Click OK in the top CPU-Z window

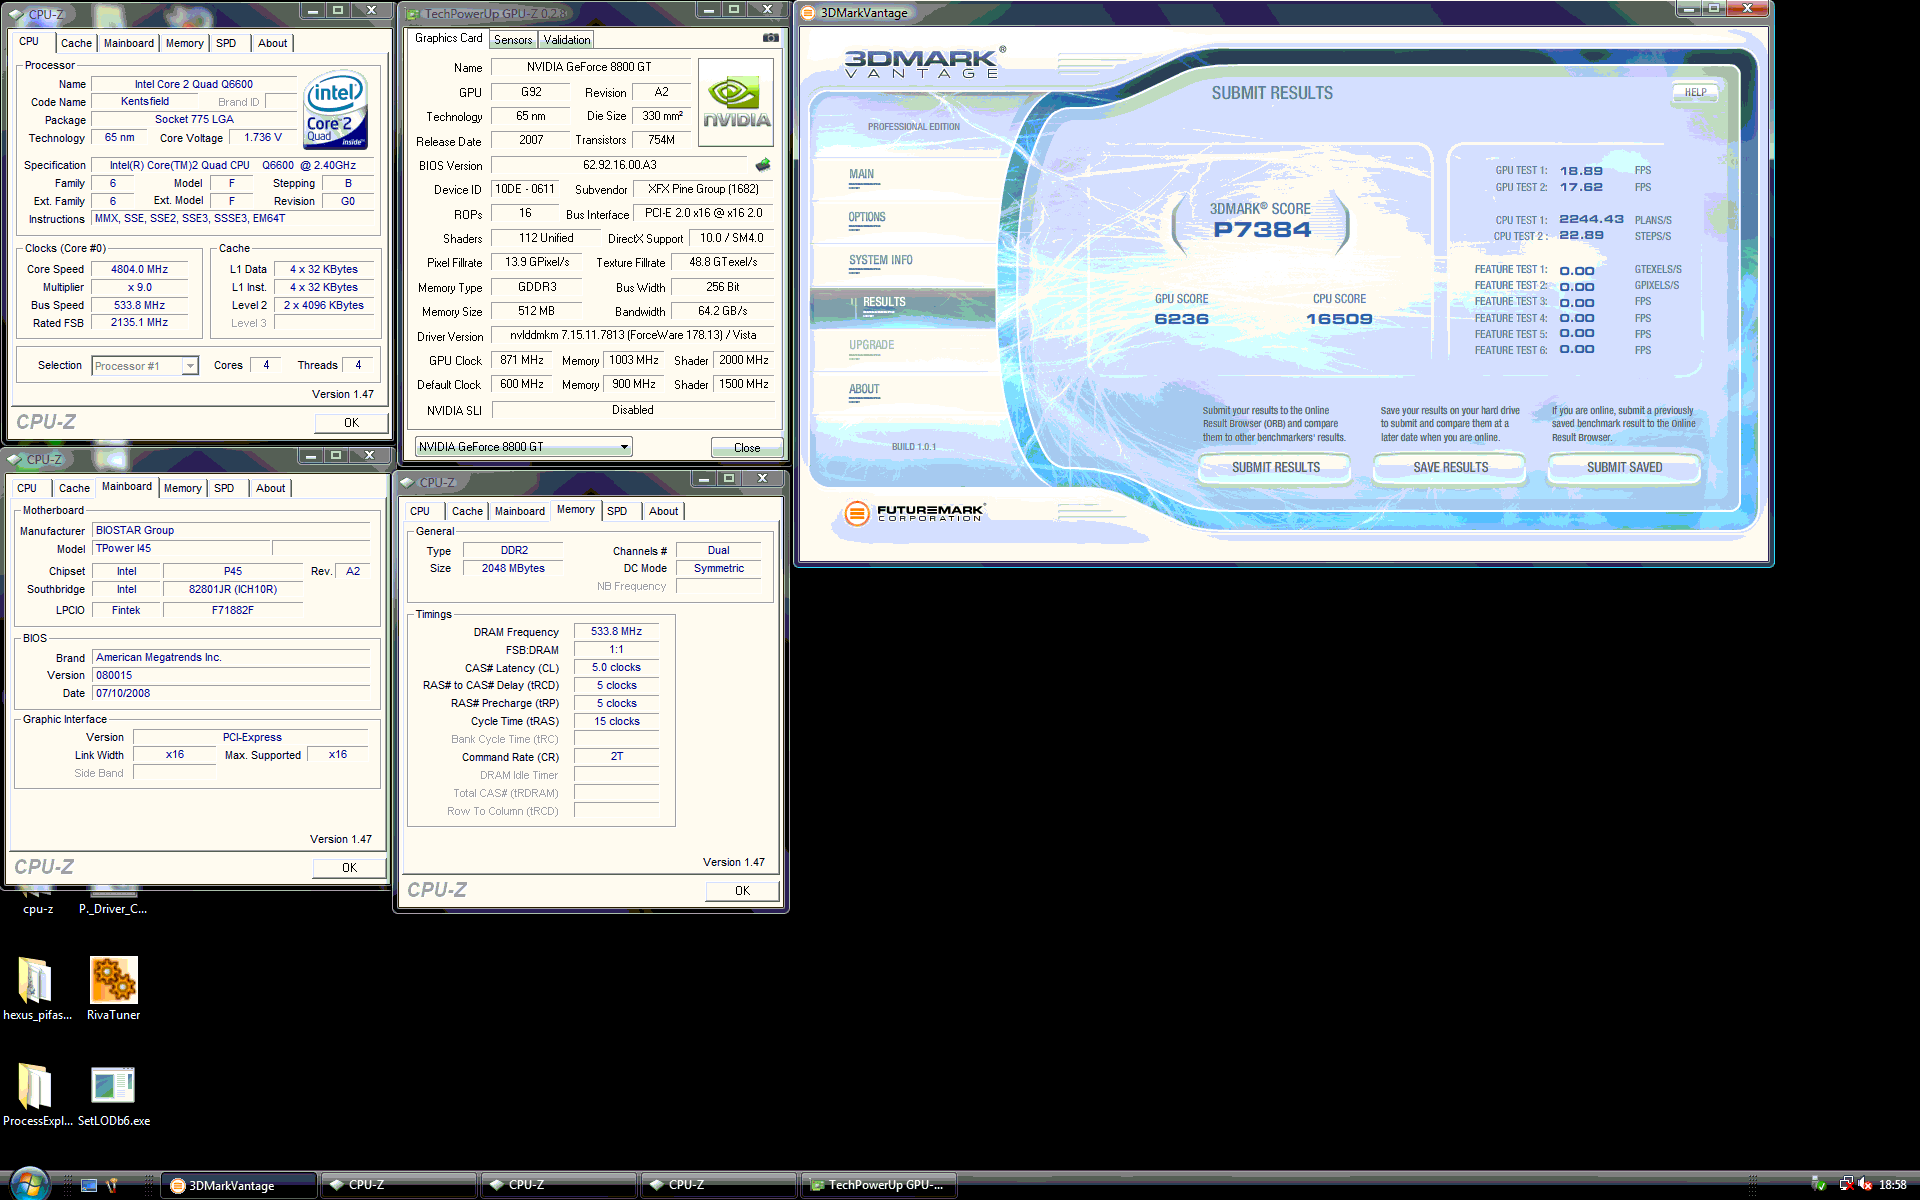click(x=351, y=423)
